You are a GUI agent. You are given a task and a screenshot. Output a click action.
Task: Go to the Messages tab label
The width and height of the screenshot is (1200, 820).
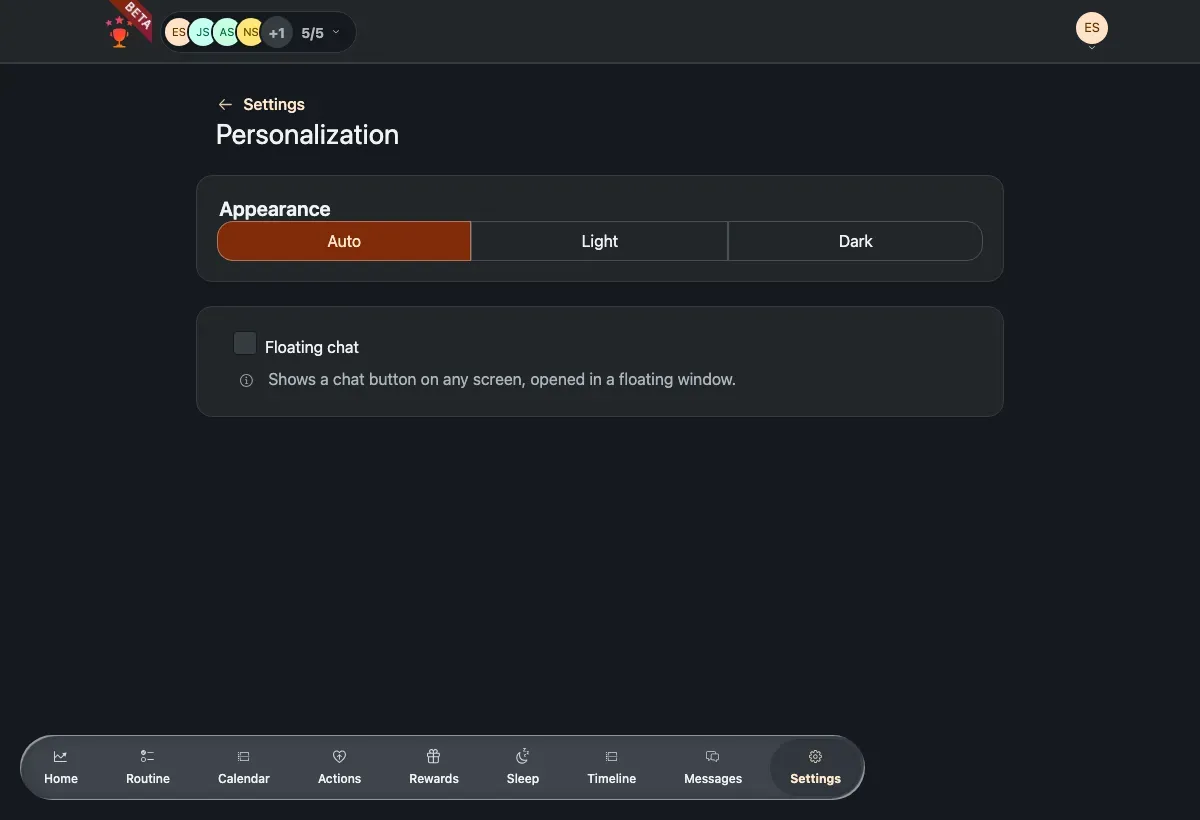pyautogui.click(x=713, y=778)
